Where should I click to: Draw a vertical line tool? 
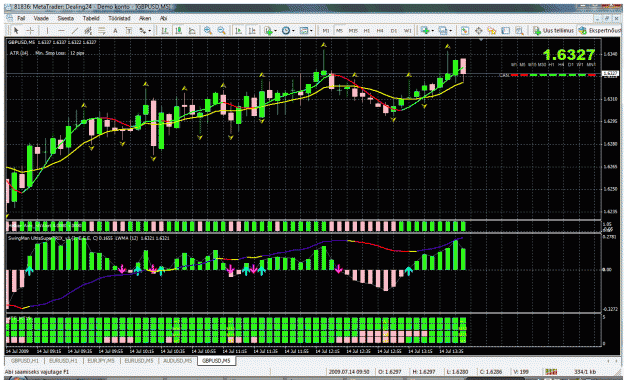pos(47,31)
